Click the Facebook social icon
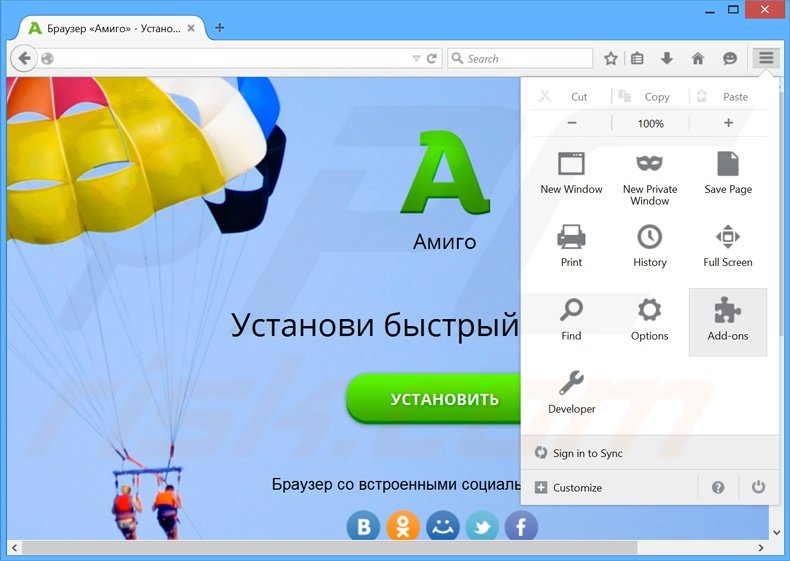The width and height of the screenshot is (790, 561). [x=521, y=526]
